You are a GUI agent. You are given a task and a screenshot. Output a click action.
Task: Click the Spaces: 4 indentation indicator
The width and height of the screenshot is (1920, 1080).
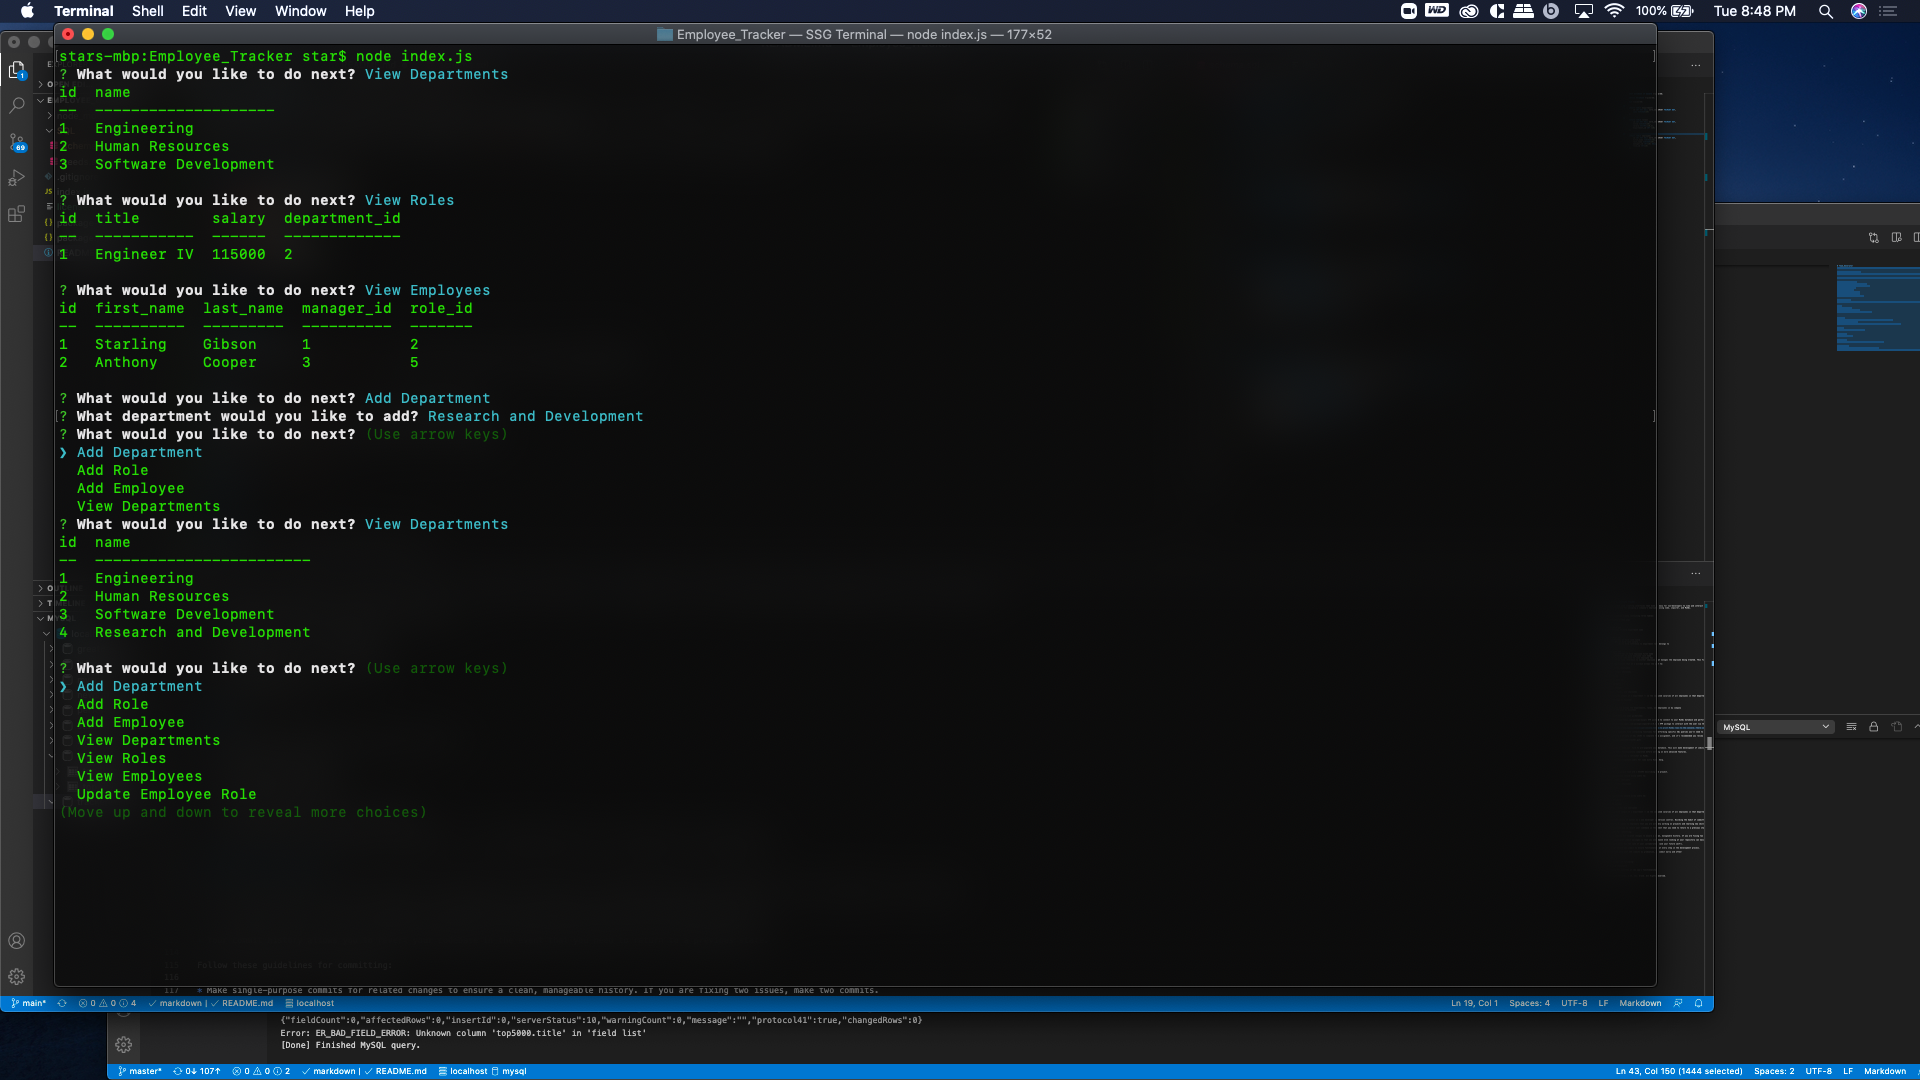pos(1529,1003)
